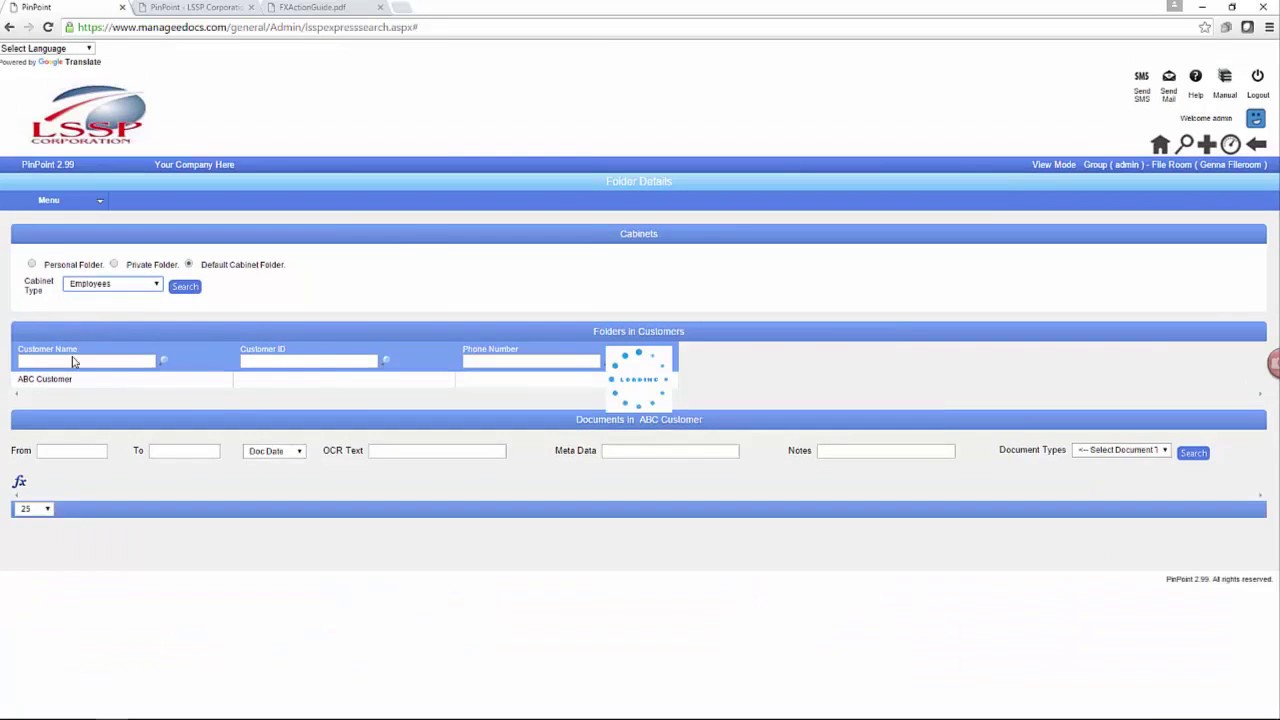1280x720 pixels.
Task: Open the Send Mail envelope icon
Action: [x=1169, y=76]
